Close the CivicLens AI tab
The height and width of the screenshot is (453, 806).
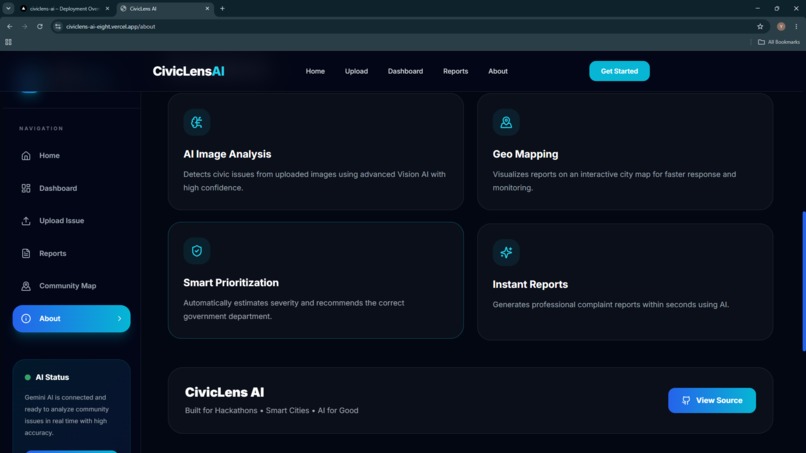pyautogui.click(x=207, y=9)
